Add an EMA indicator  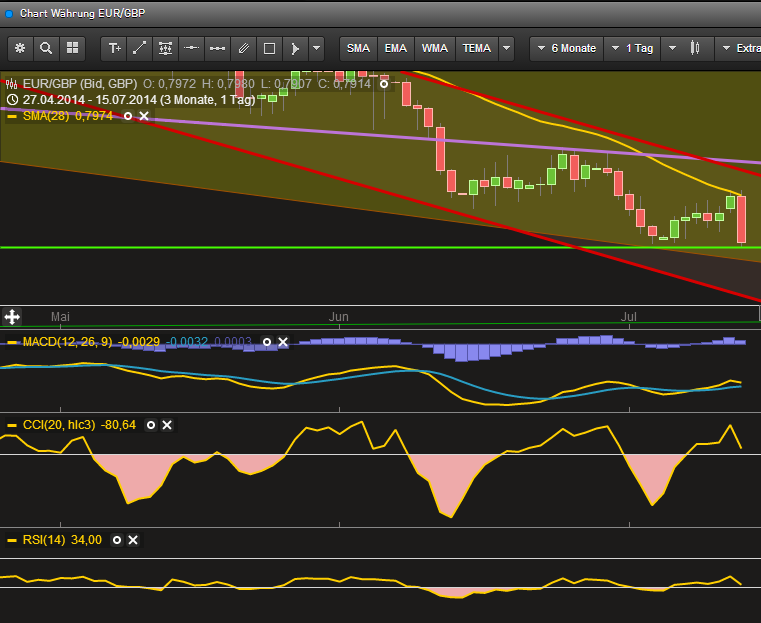pyautogui.click(x=396, y=48)
